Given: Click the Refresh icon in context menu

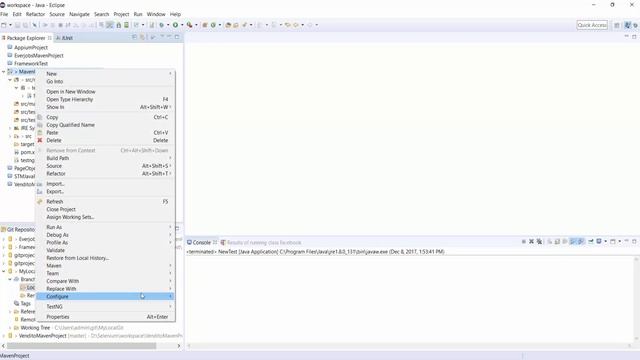Looking at the screenshot, I should 40,201.
